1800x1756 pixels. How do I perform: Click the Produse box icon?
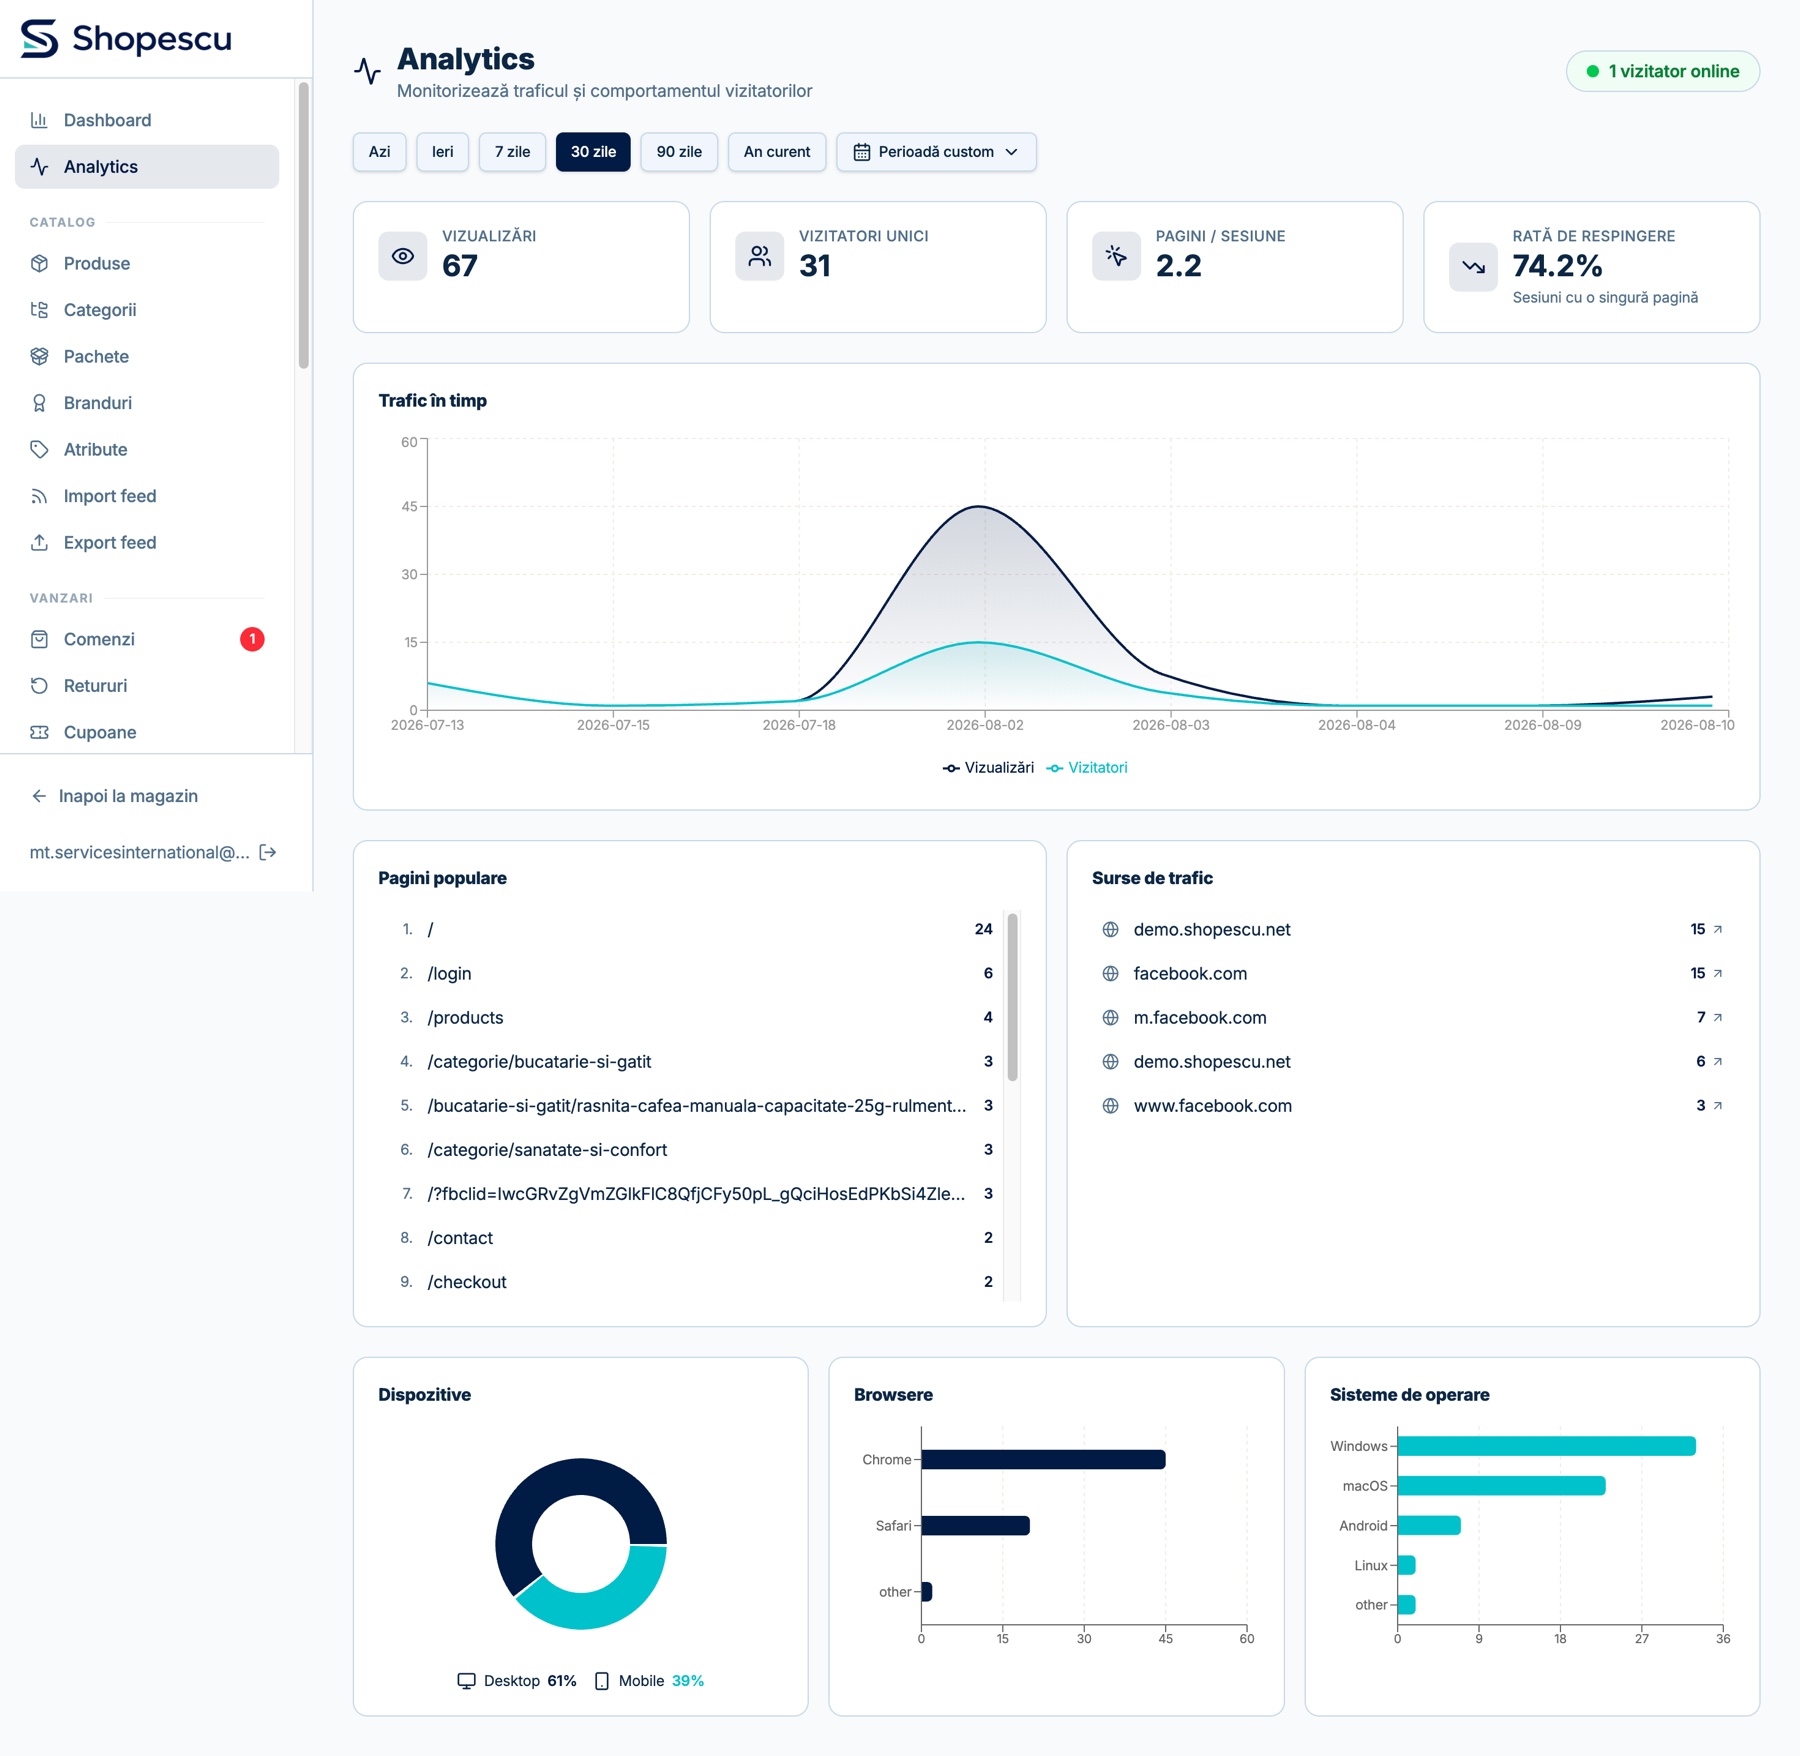pos(39,263)
